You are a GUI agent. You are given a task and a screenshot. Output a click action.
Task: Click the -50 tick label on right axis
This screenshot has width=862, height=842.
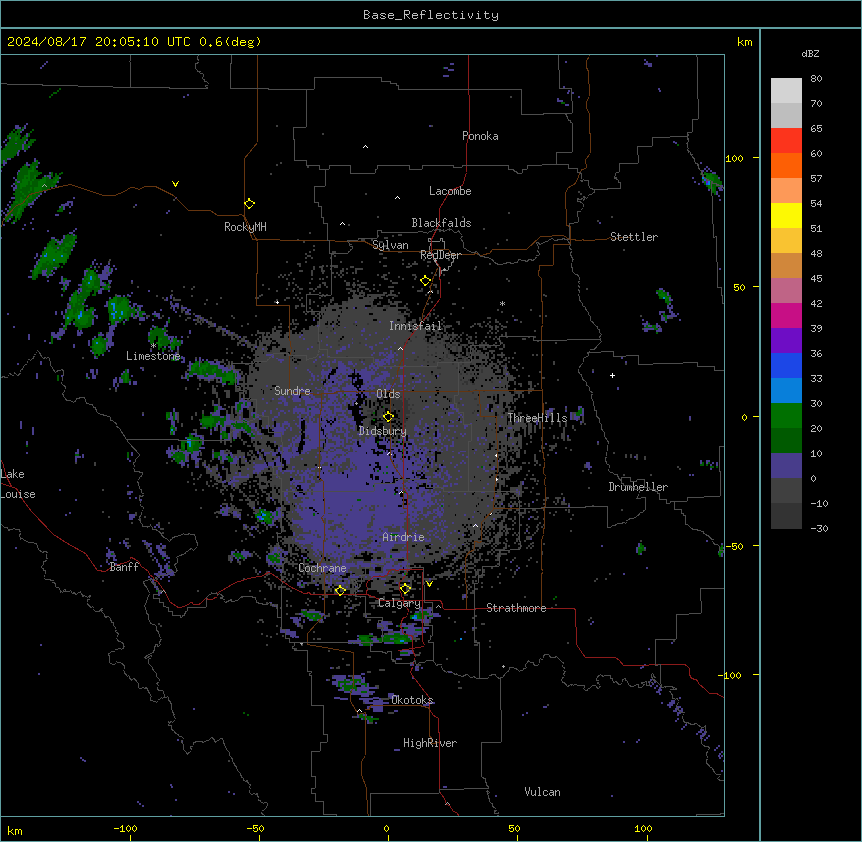734,546
